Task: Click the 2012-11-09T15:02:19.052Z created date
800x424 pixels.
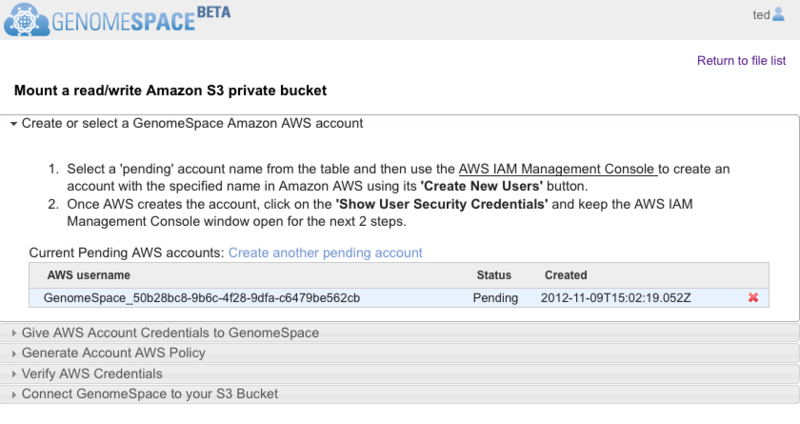Action: click(x=616, y=298)
